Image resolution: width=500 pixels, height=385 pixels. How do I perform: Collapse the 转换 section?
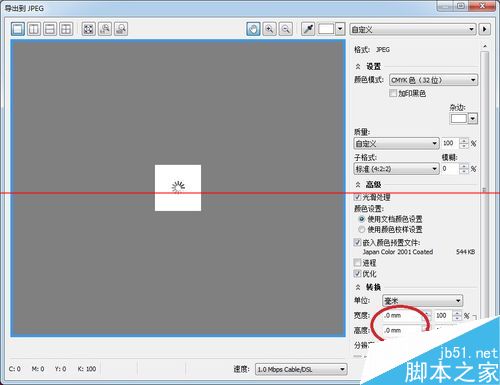click(x=358, y=287)
